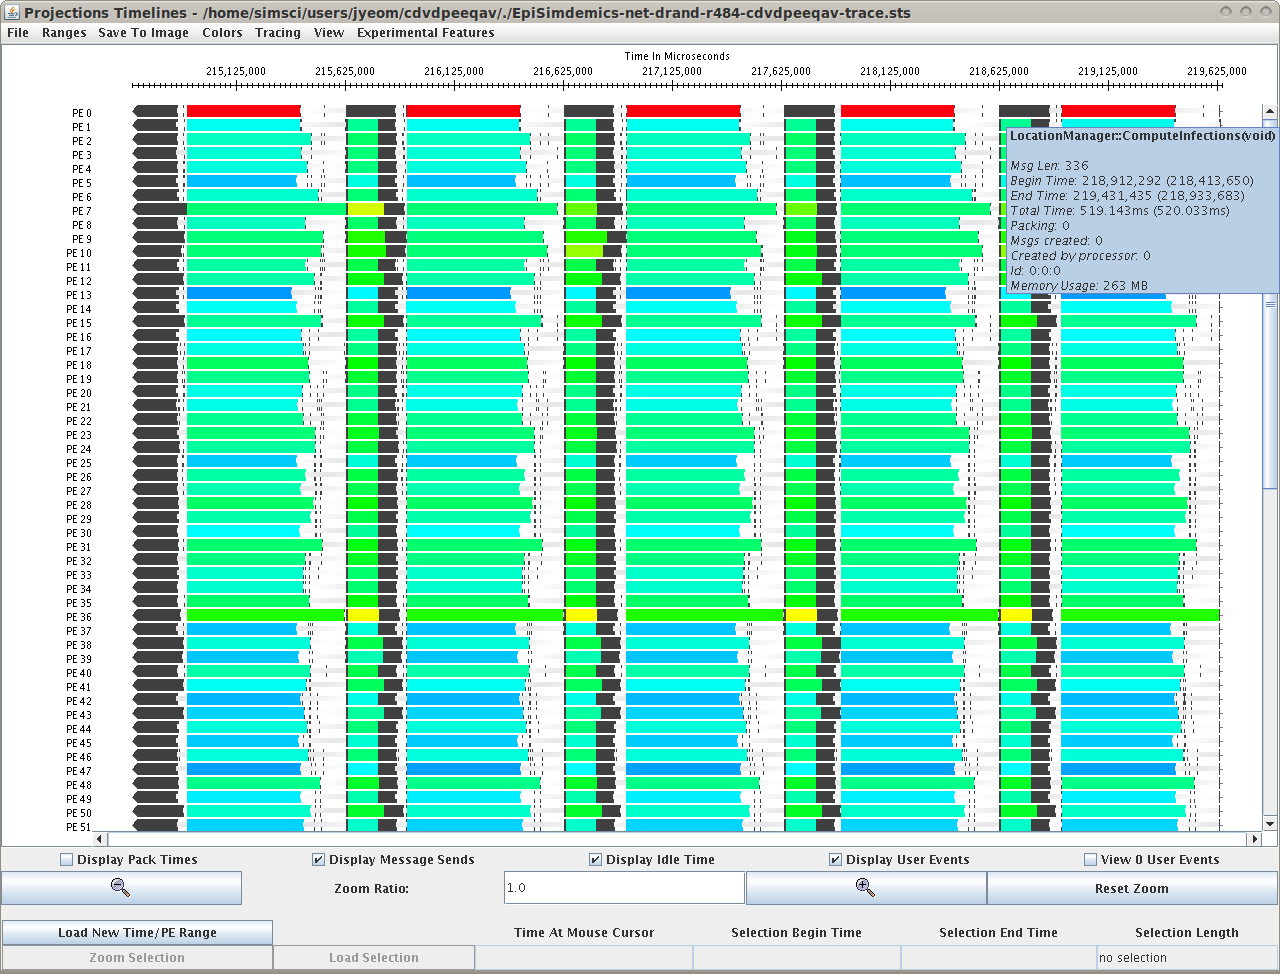Expand the Colors menu

(x=222, y=33)
